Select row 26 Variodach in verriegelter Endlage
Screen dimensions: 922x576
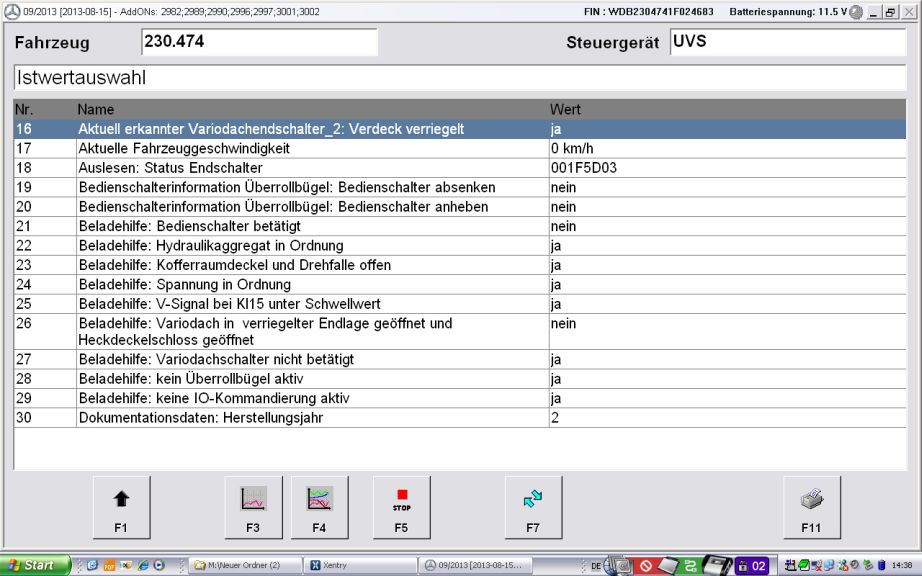[x=460, y=331]
